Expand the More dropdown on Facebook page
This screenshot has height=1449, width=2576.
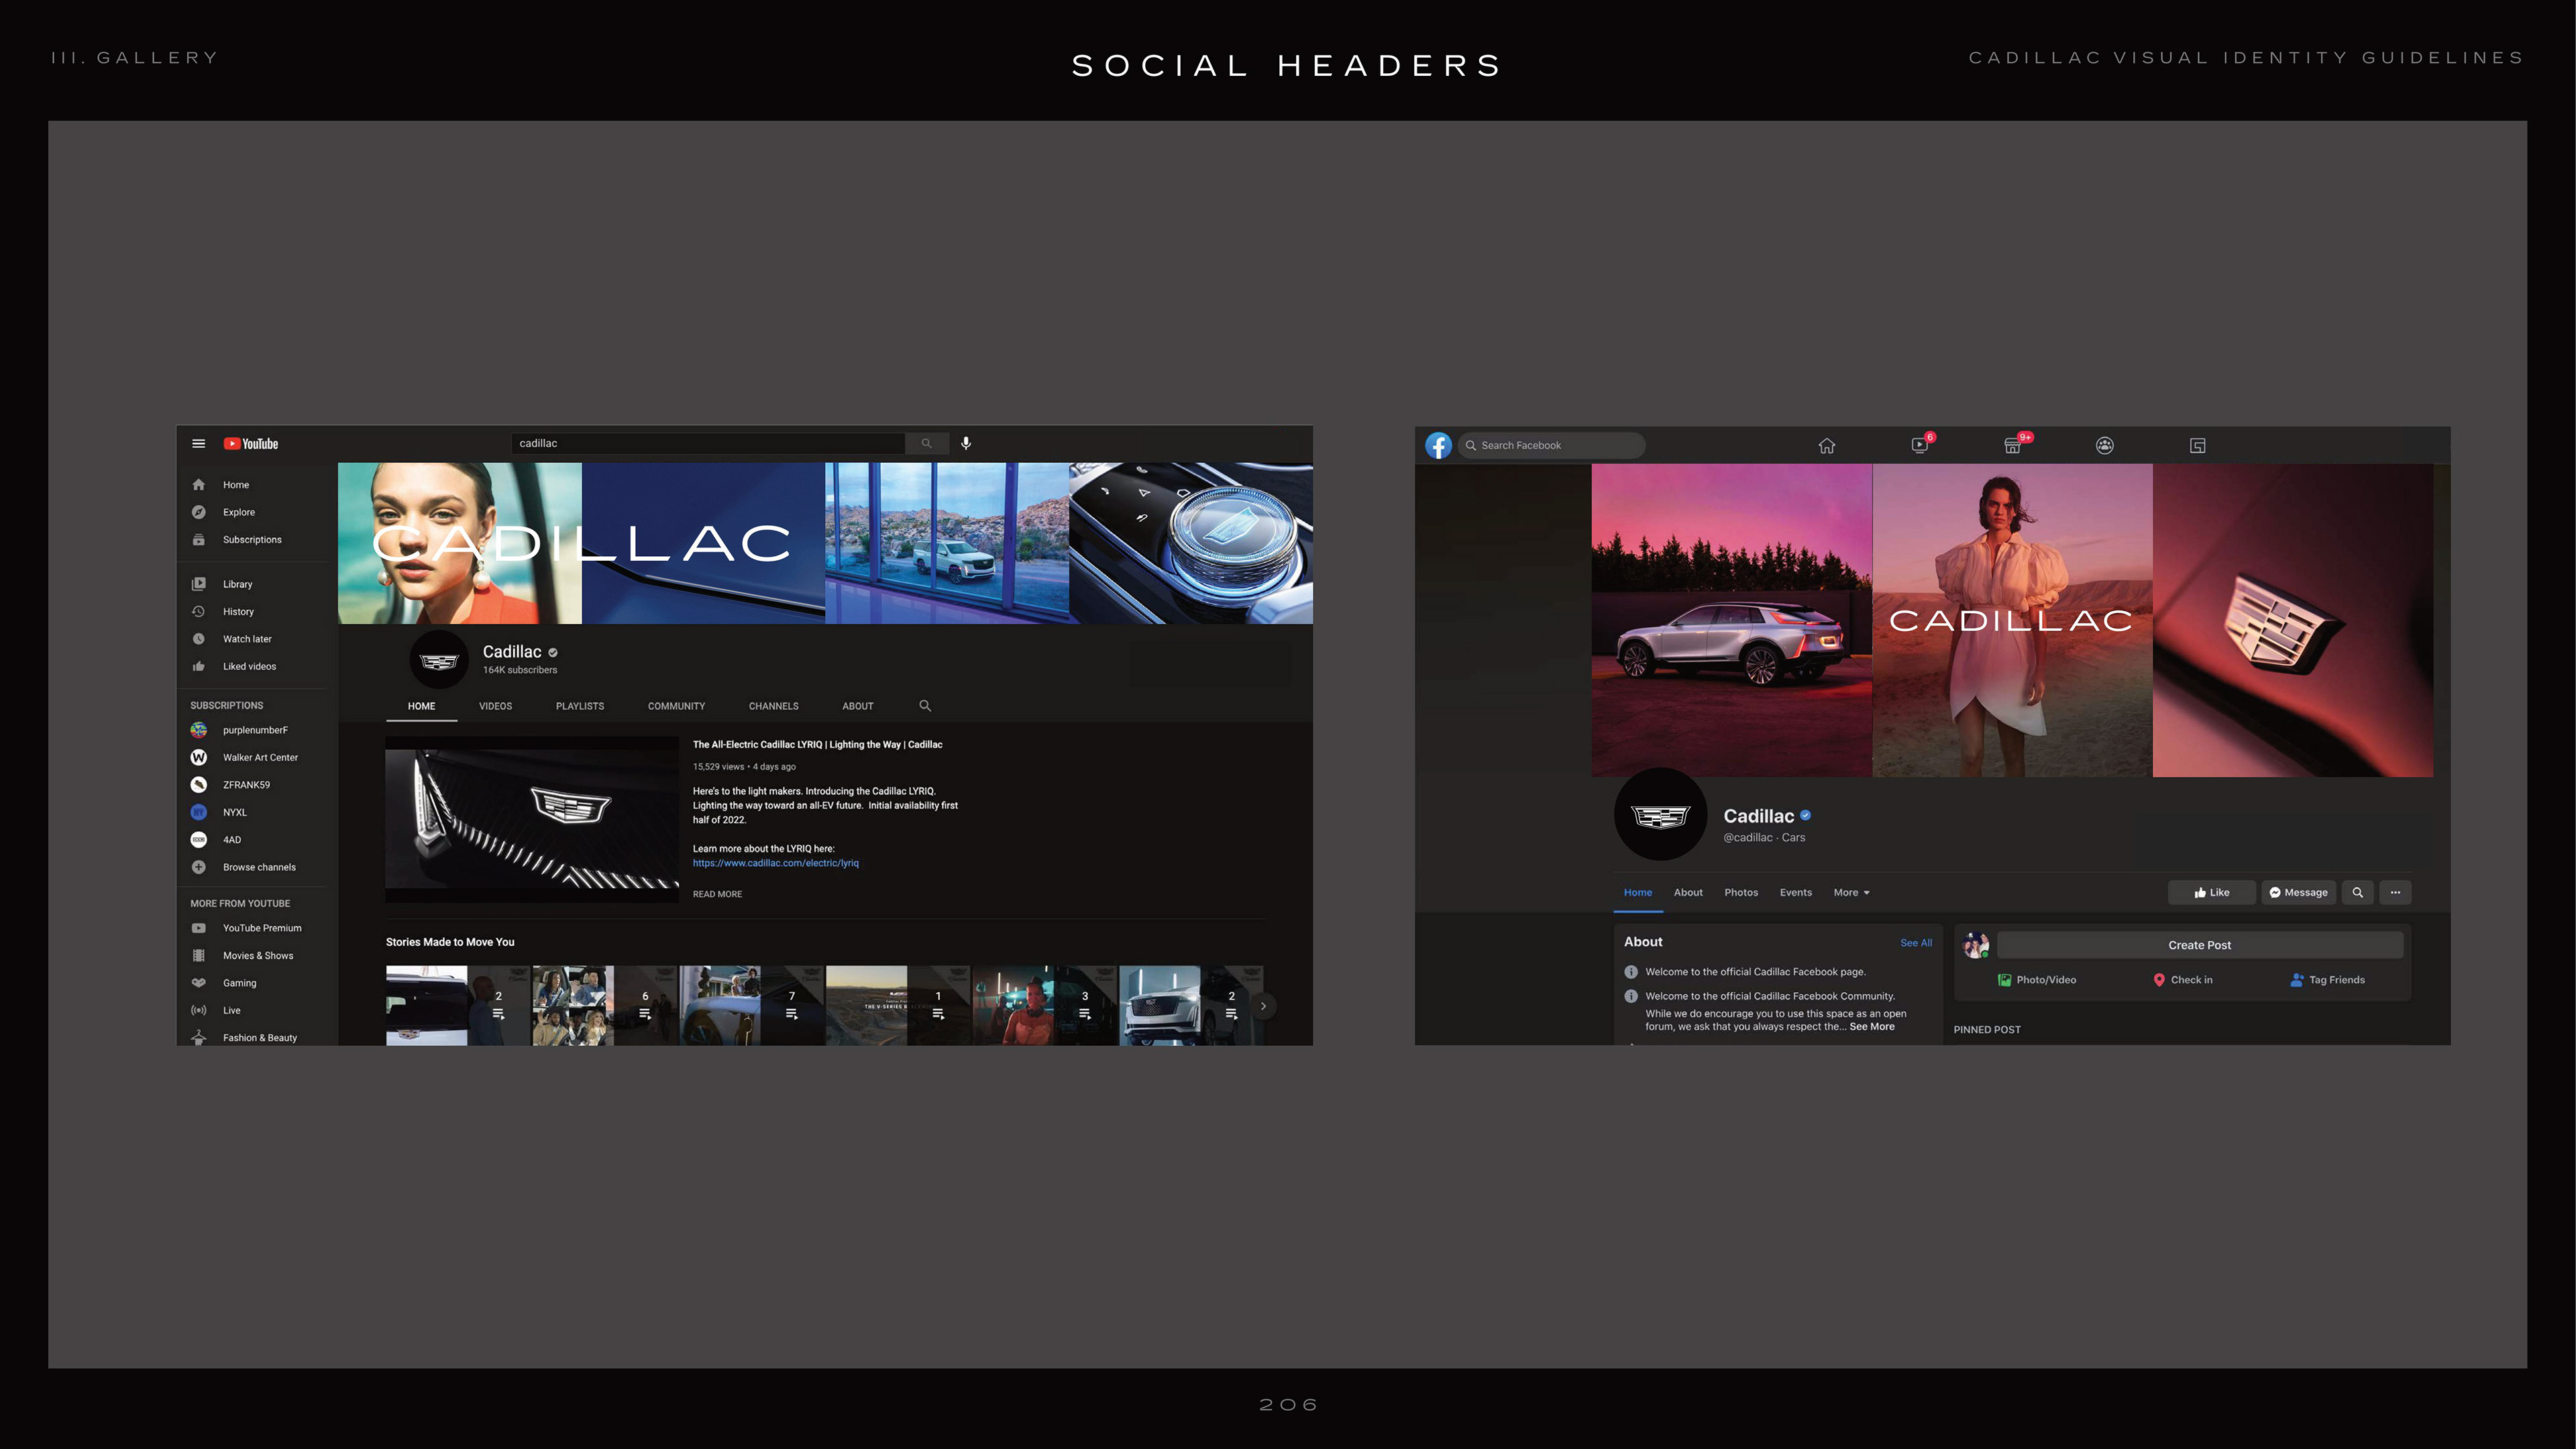point(1851,892)
